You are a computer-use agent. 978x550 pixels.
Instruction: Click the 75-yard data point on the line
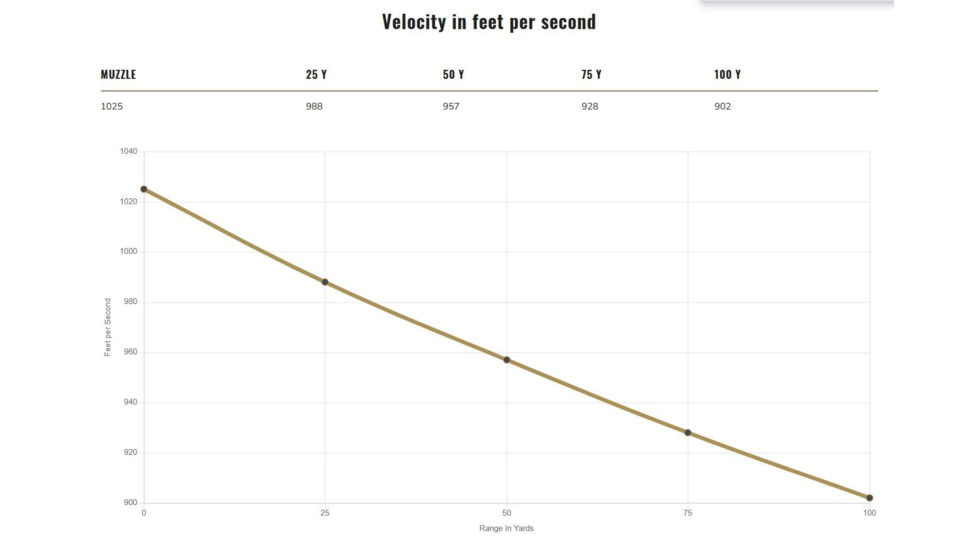[x=688, y=433]
